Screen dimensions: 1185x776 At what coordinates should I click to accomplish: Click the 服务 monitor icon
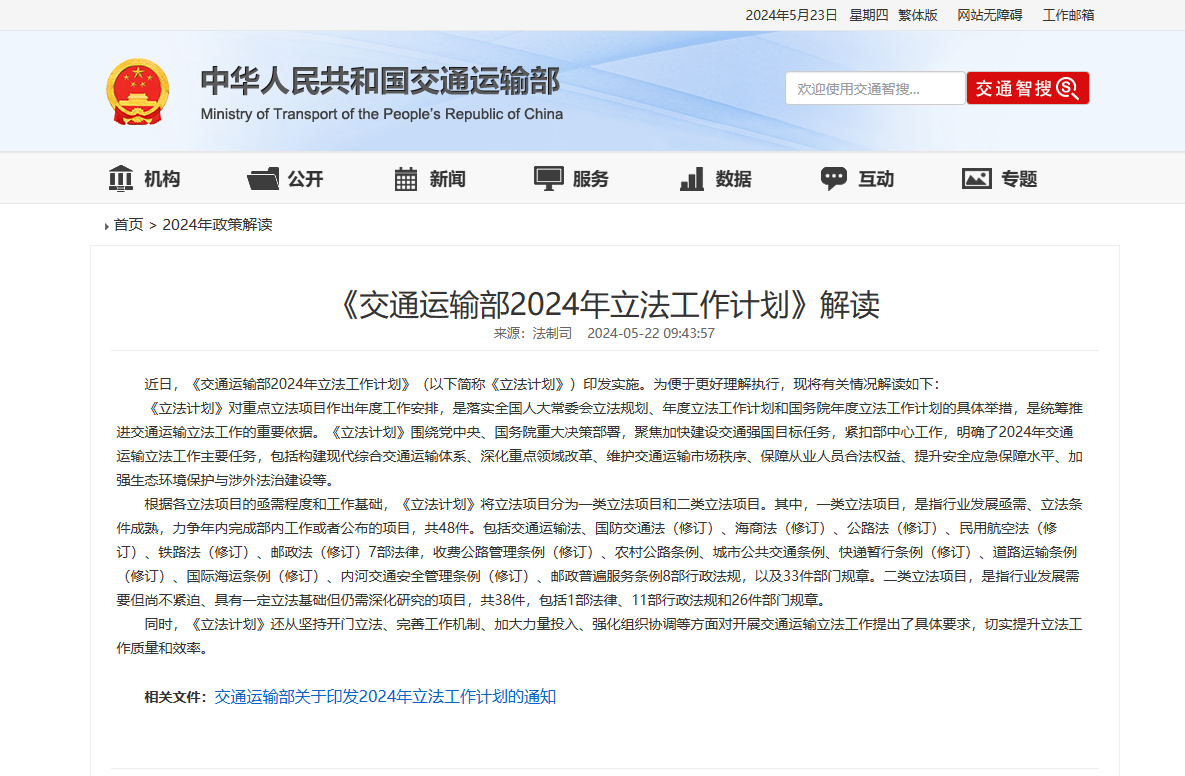click(x=549, y=178)
